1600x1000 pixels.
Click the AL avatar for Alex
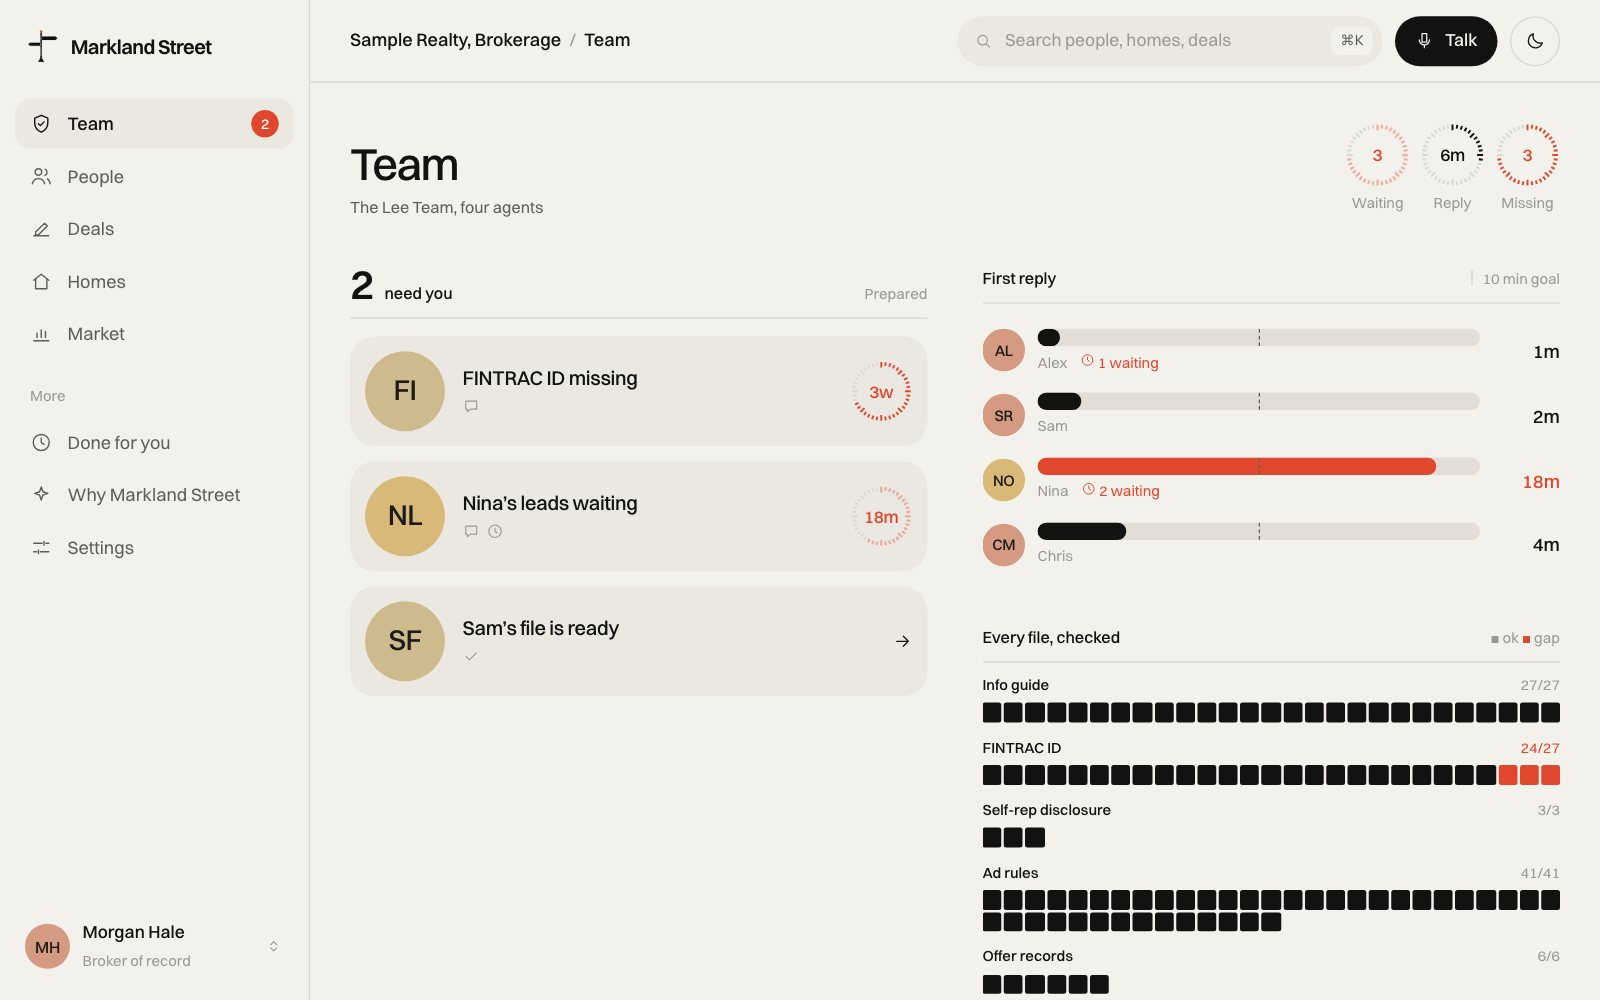tap(1003, 350)
